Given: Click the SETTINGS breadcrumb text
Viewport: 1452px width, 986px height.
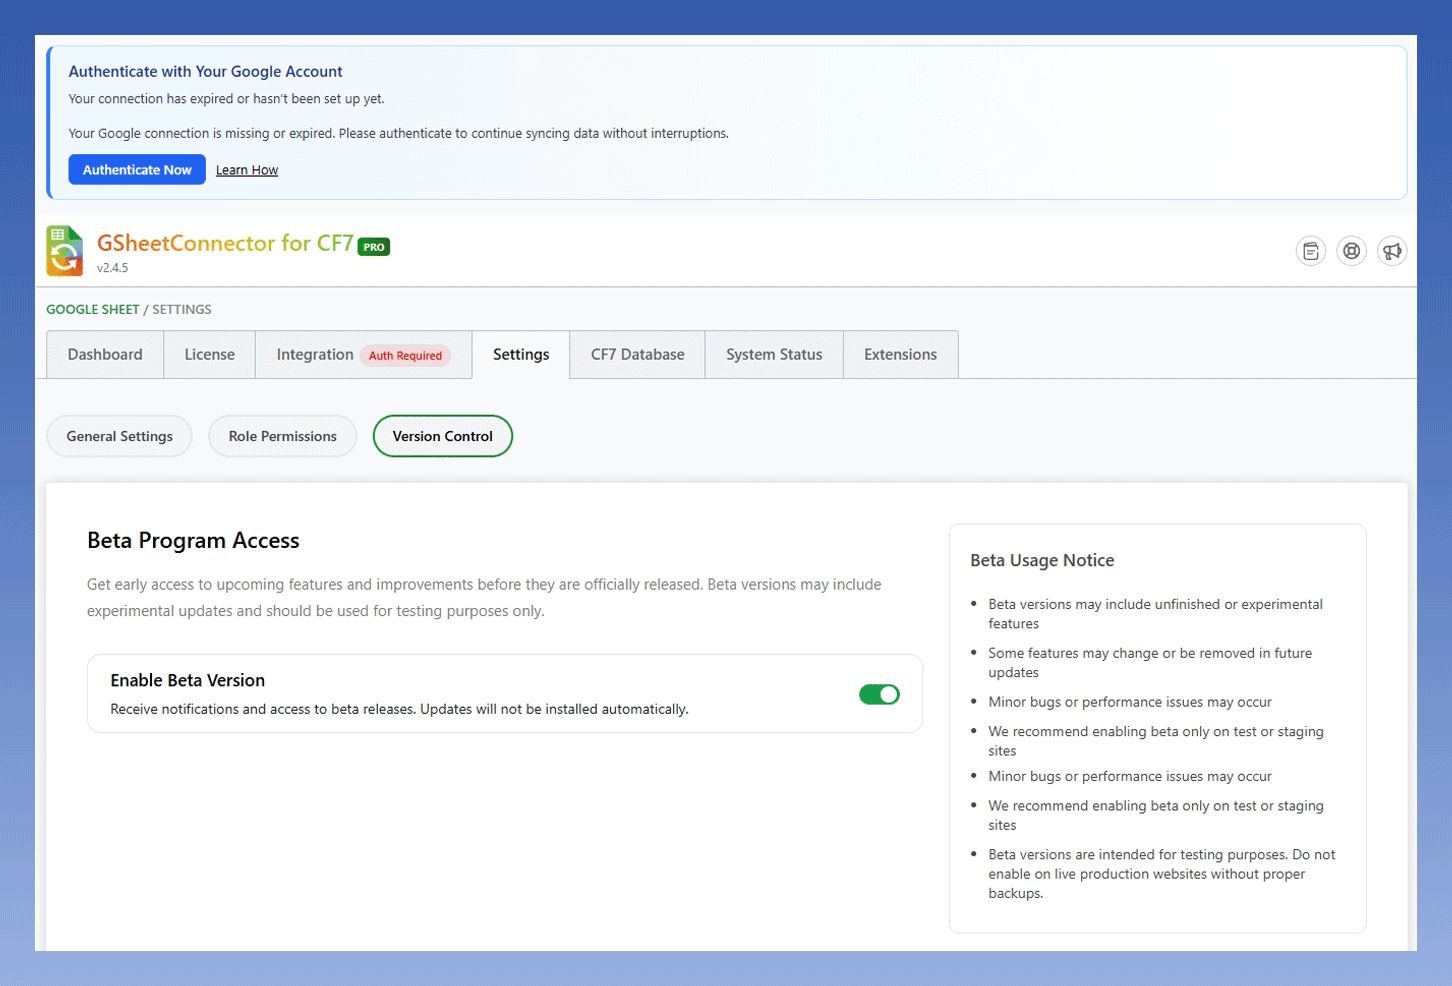Looking at the screenshot, I should [x=182, y=310].
